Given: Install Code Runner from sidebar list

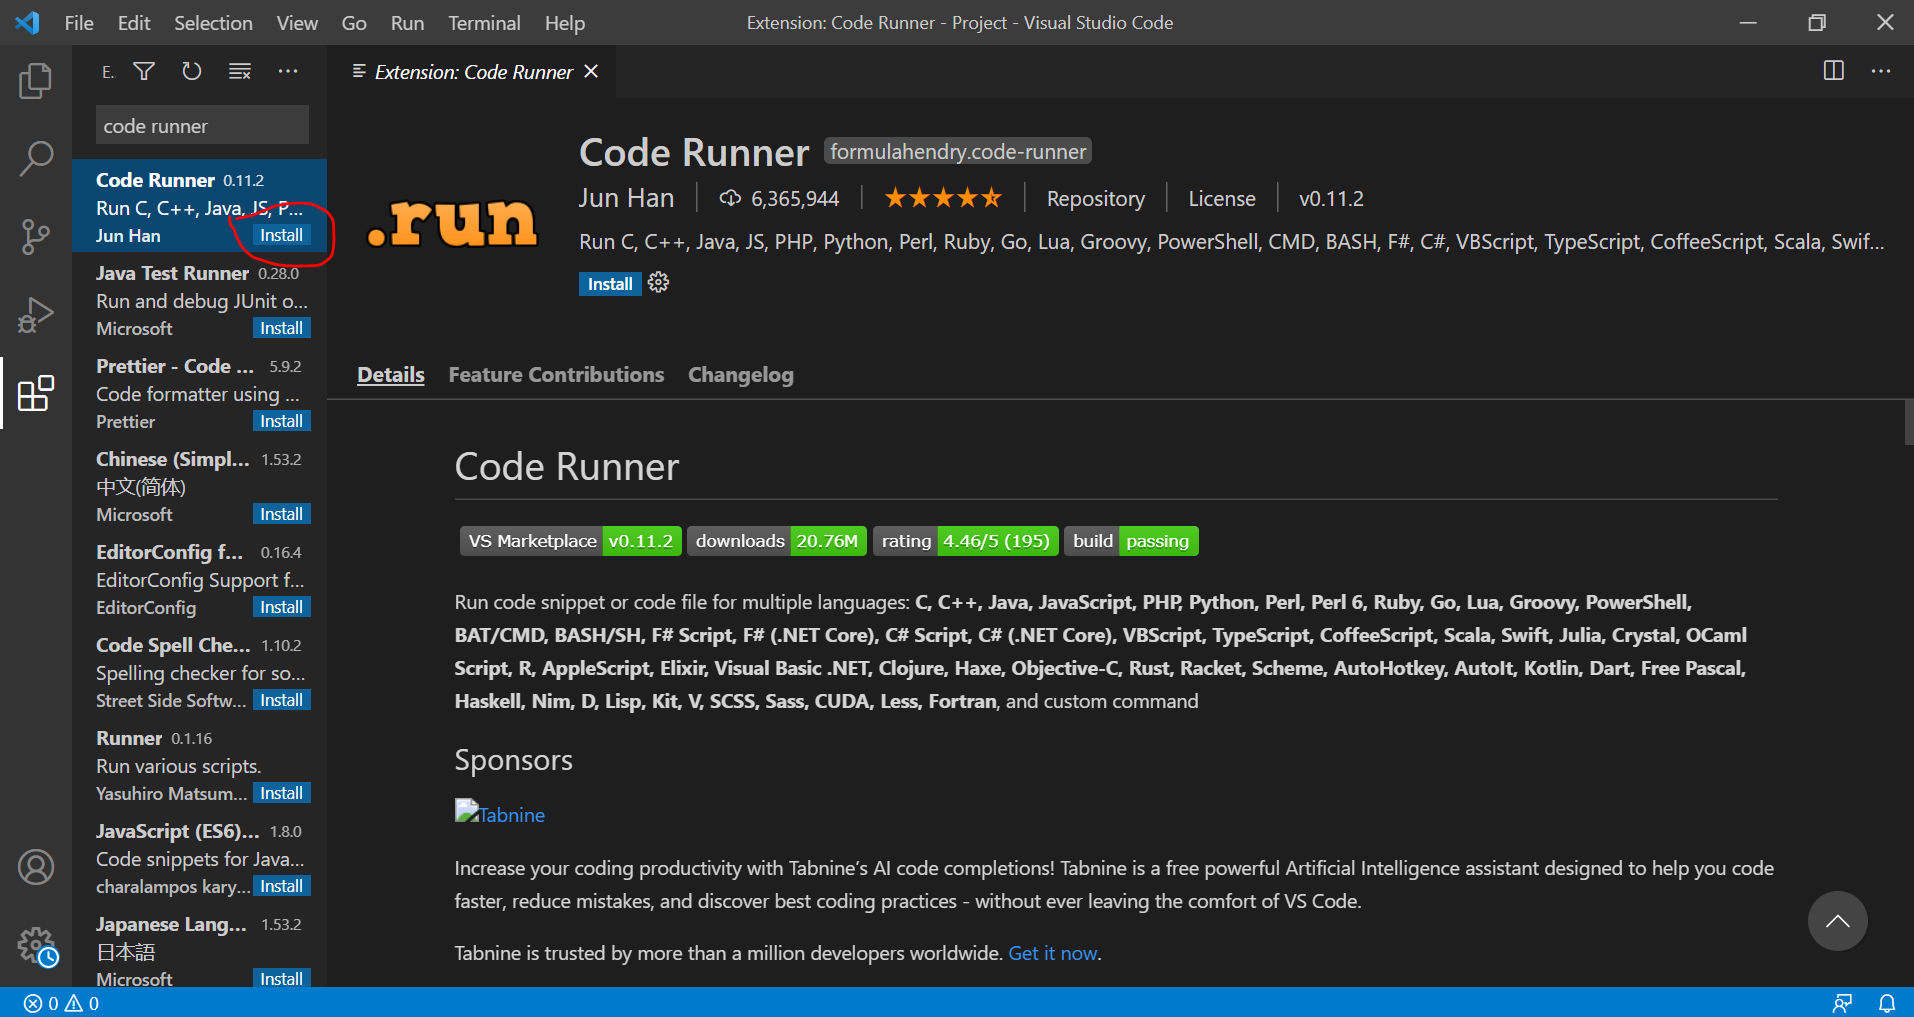Looking at the screenshot, I should pyautogui.click(x=281, y=235).
